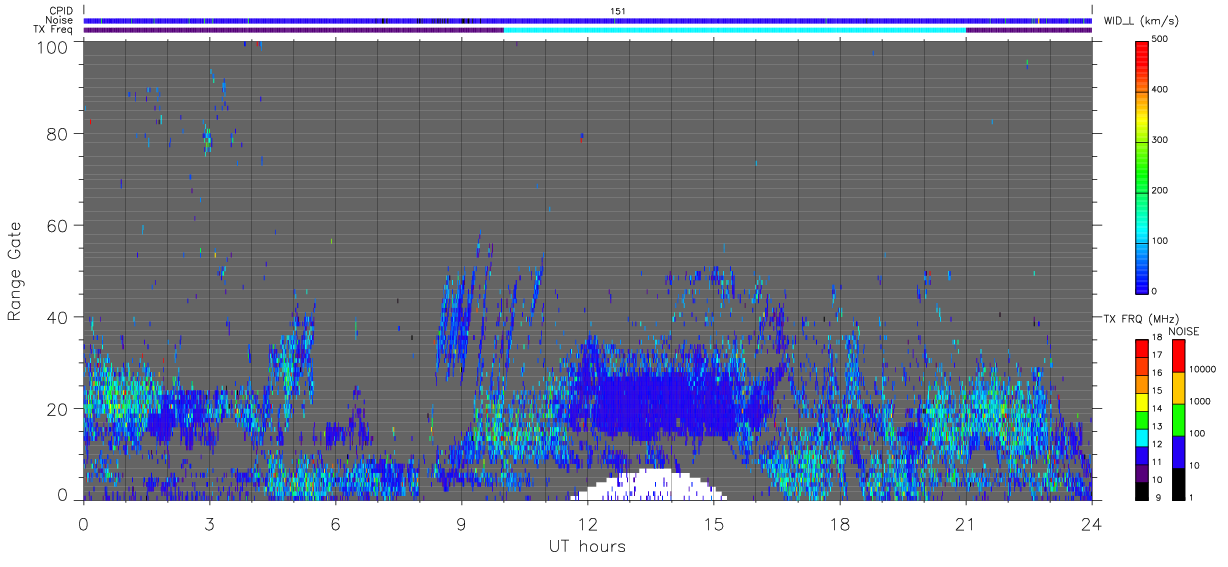Click the WID⊥ (km/s) colorbar title

click(1143, 21)
